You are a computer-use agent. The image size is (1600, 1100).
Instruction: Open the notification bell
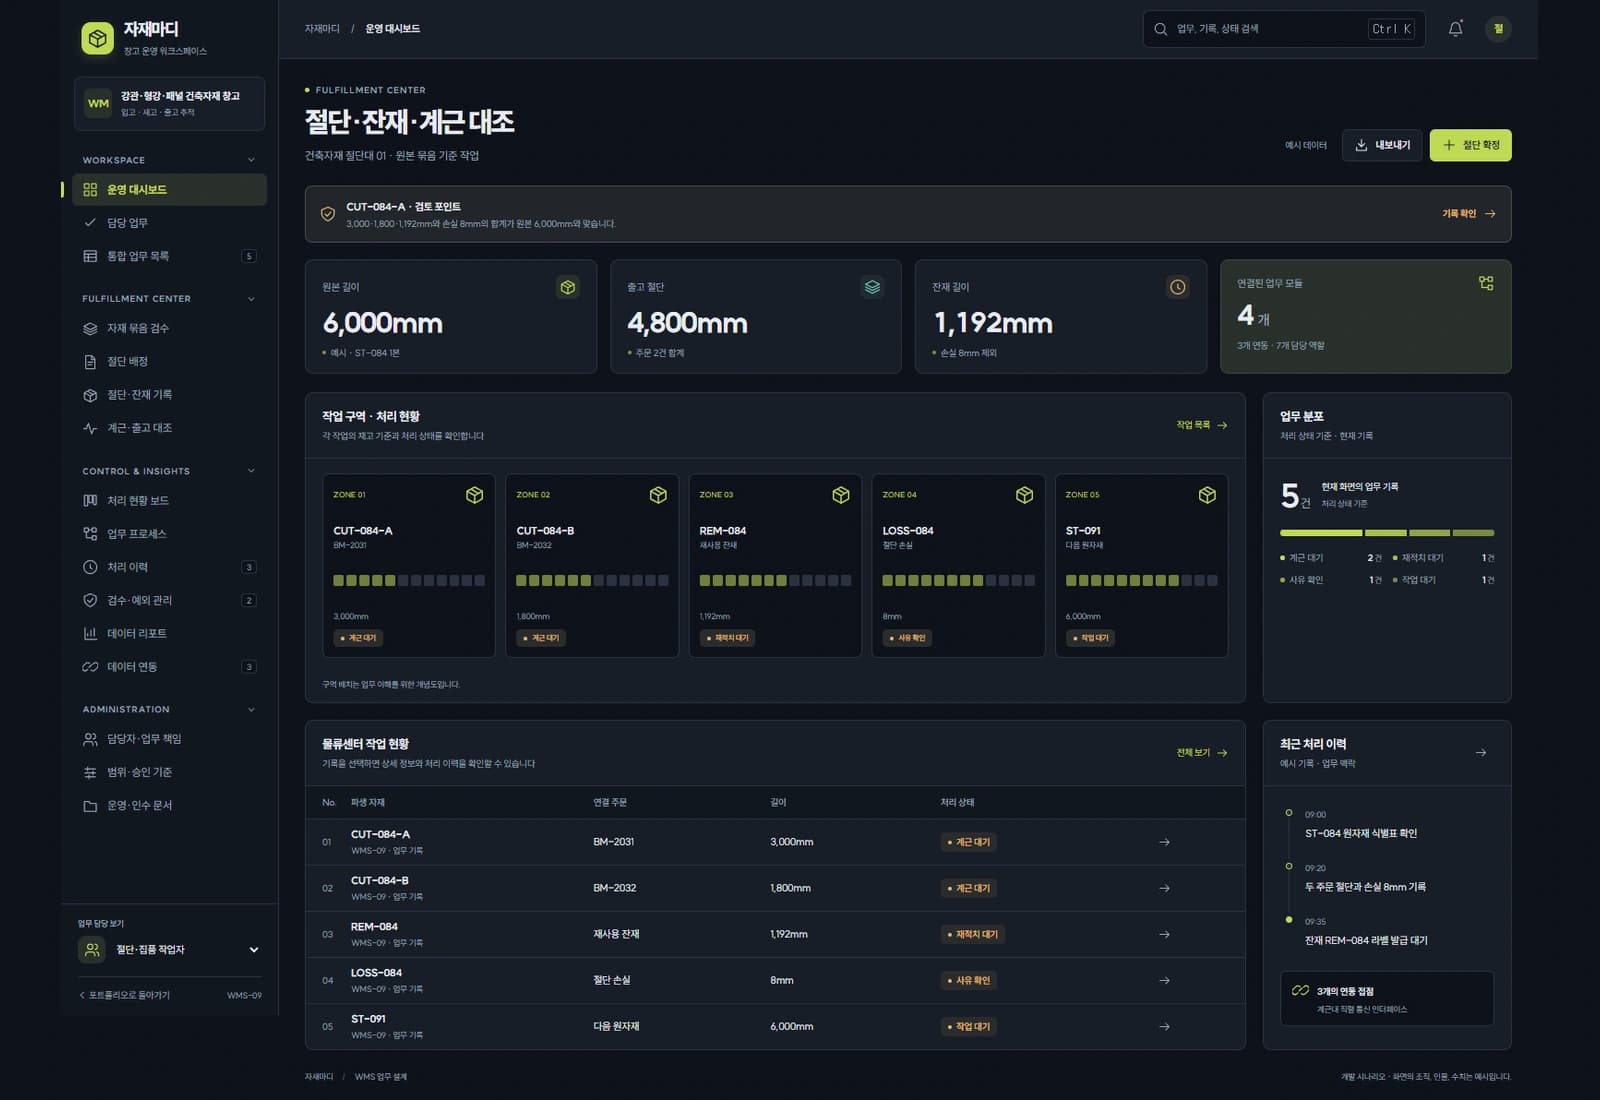click(1455, 29)
